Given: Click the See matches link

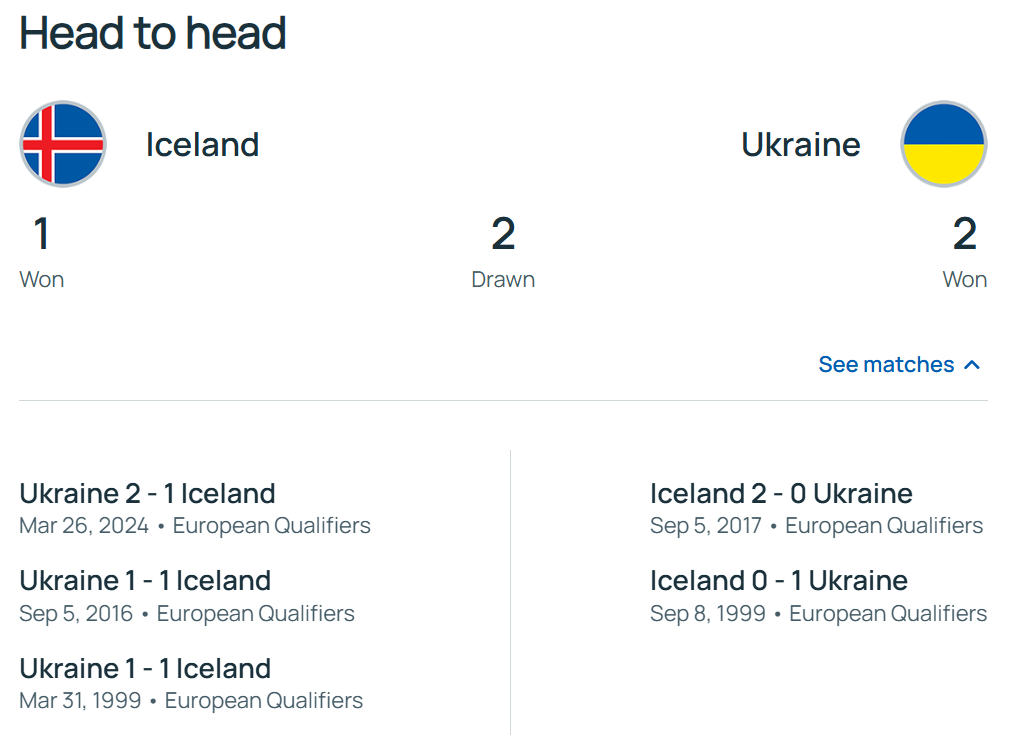Looking at the screenshot, I should coord(886,365).
